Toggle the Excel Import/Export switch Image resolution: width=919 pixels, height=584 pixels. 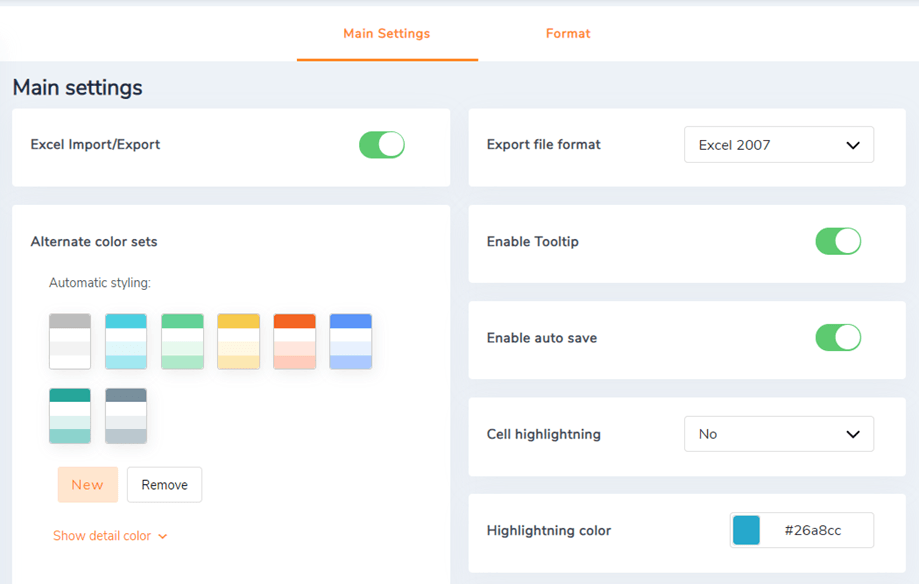pos(382,145)
